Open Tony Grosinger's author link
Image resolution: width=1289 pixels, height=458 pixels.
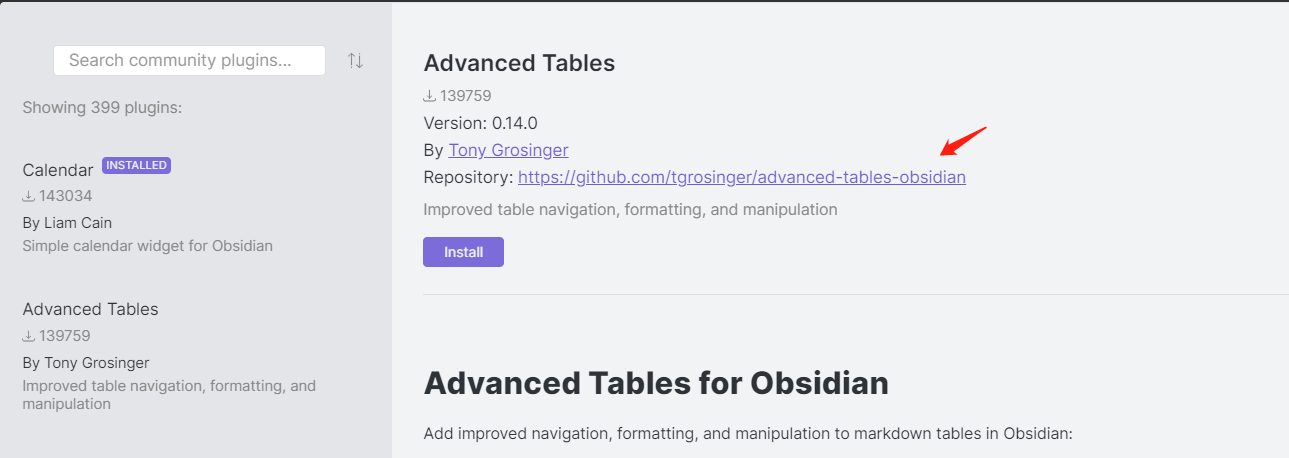point(508,150)
